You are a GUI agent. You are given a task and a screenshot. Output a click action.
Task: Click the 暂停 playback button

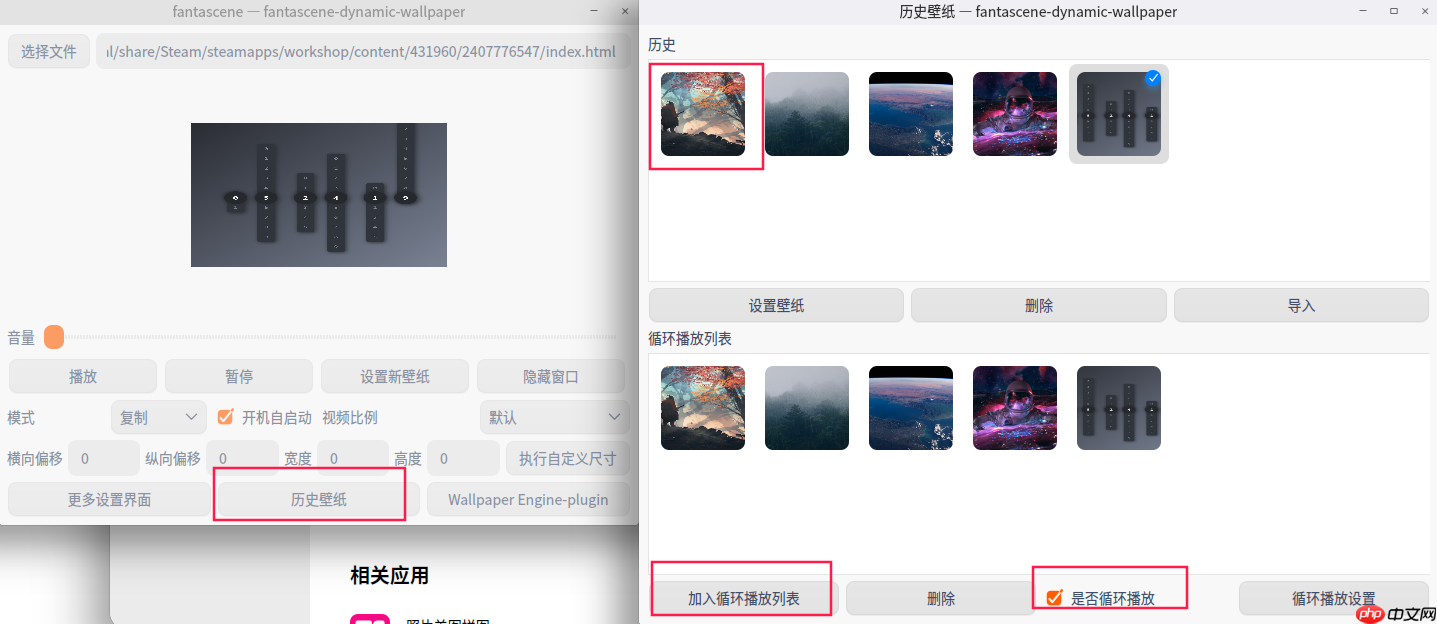pyautogui.click(x=239, y=376)
